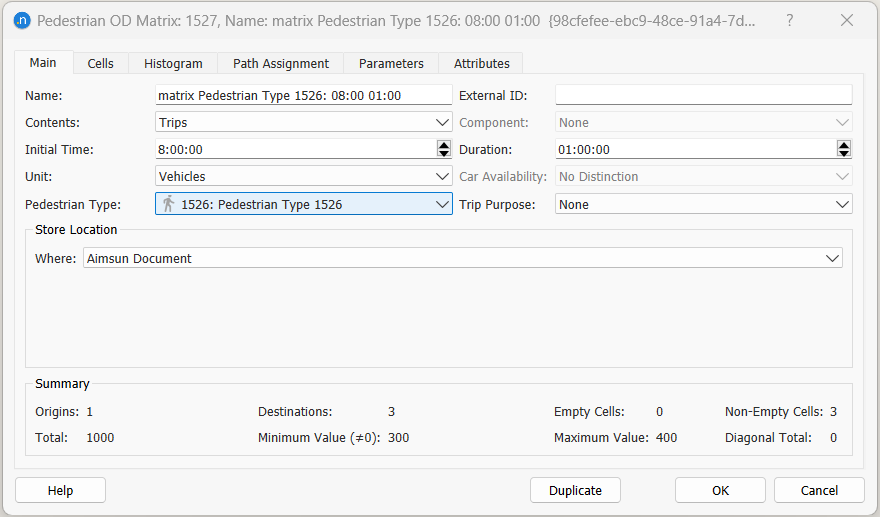Open the Pedestrian Type dropdown arrow
The image size is (880, 517).
tap(443, 204)
